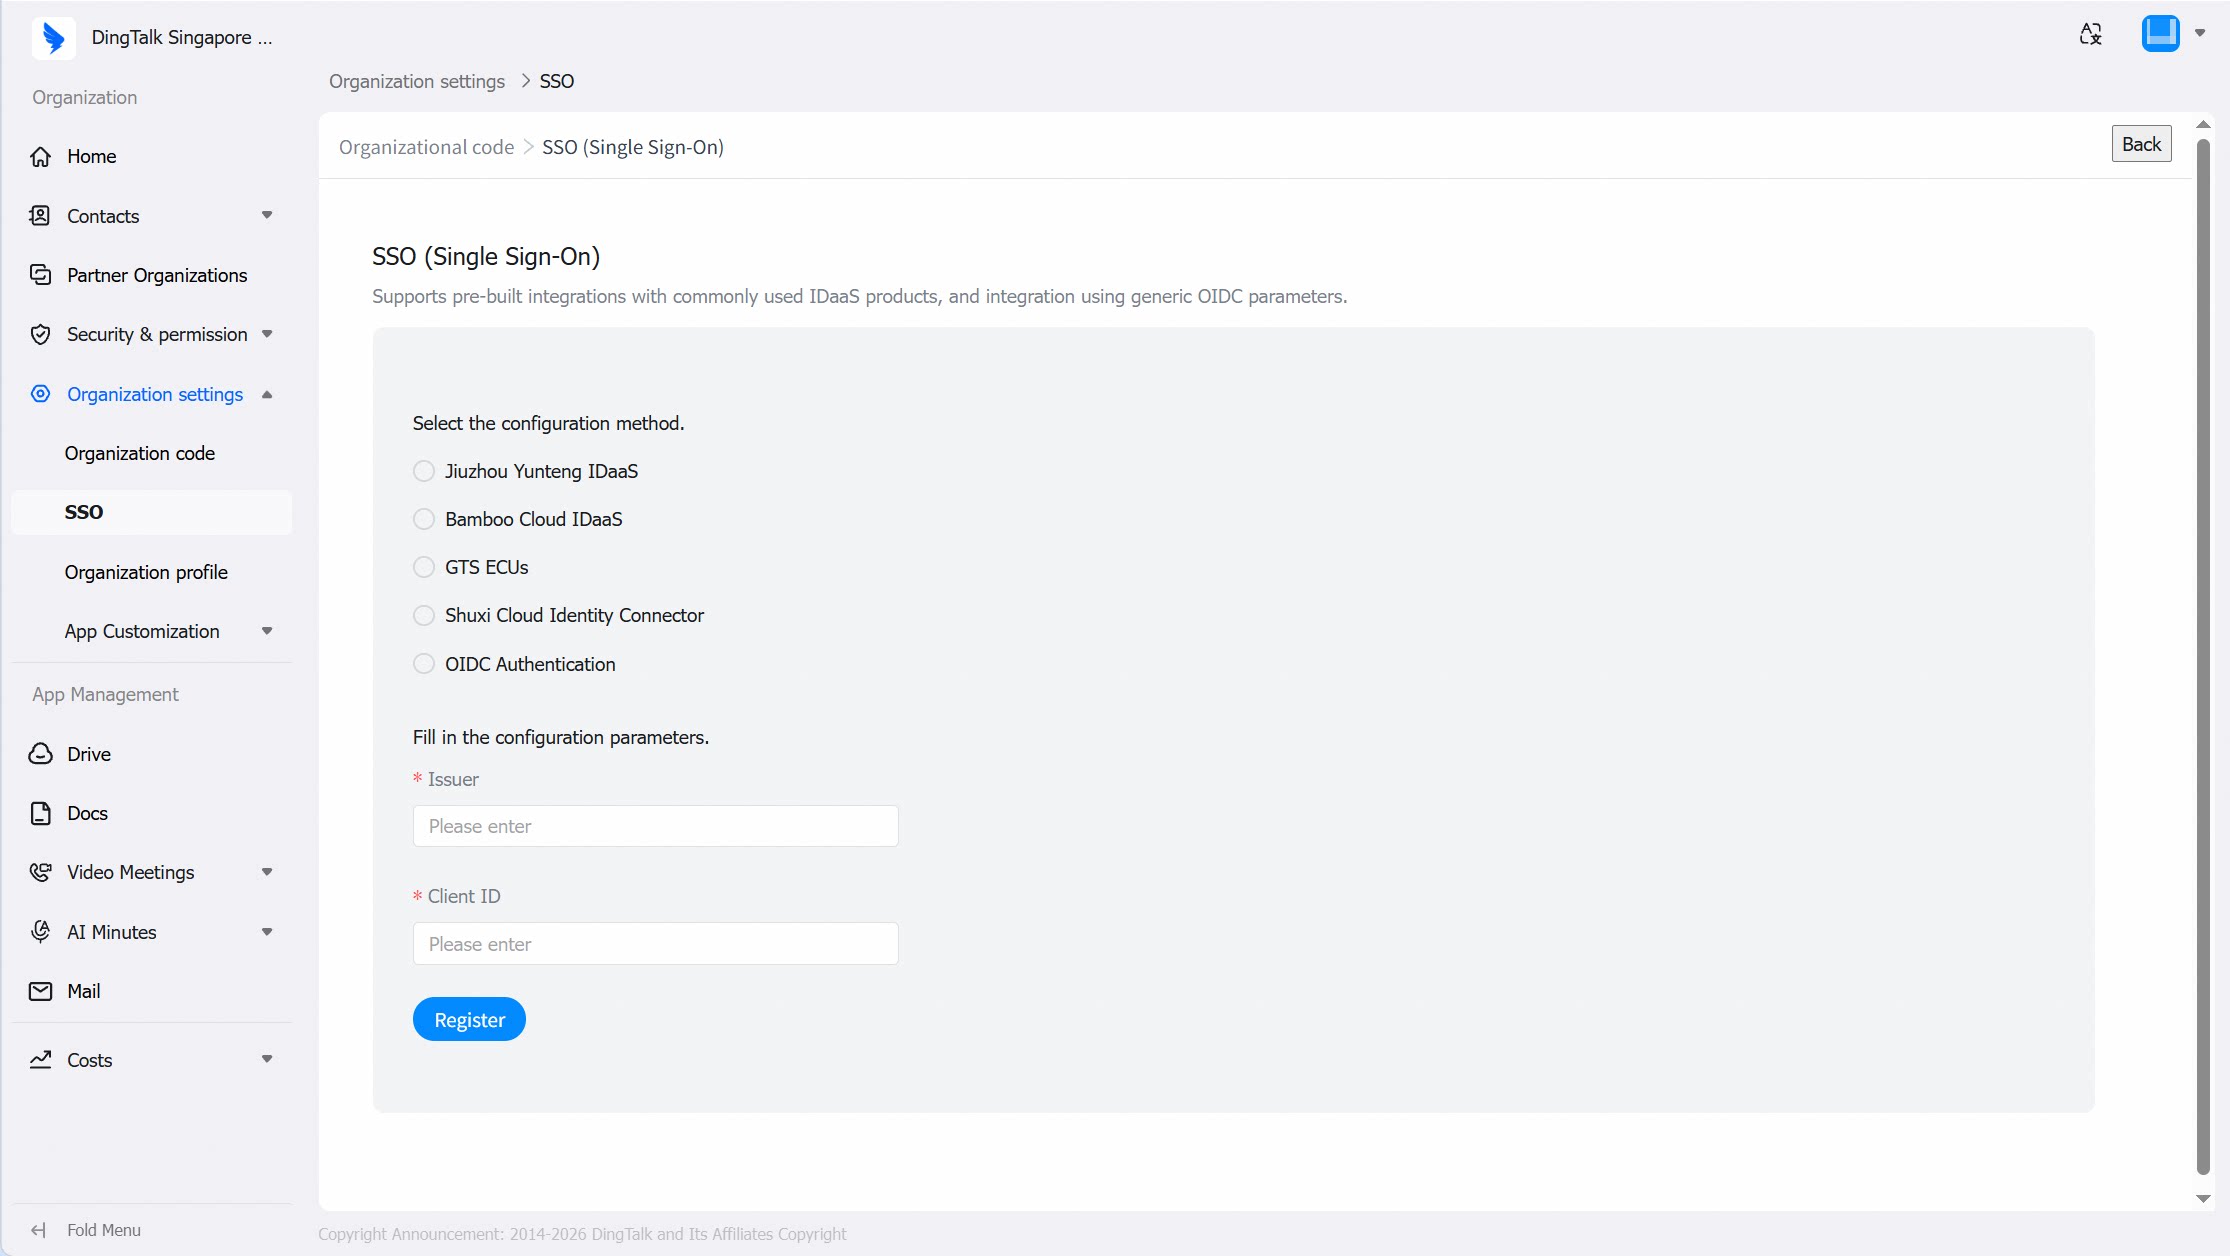Click the Home house icon
This screenshot has height=1256, width=2230.
pos(40,157)
